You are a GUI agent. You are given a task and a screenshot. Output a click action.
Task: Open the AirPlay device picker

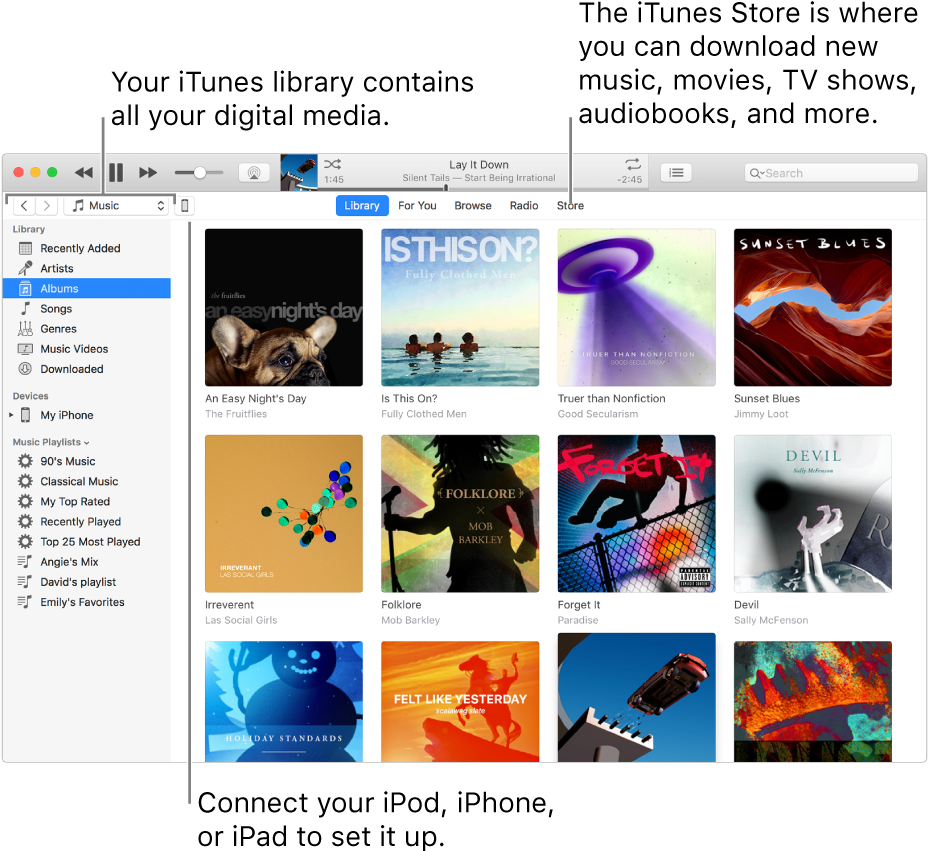pyautogui.click(x=254, y=172)
